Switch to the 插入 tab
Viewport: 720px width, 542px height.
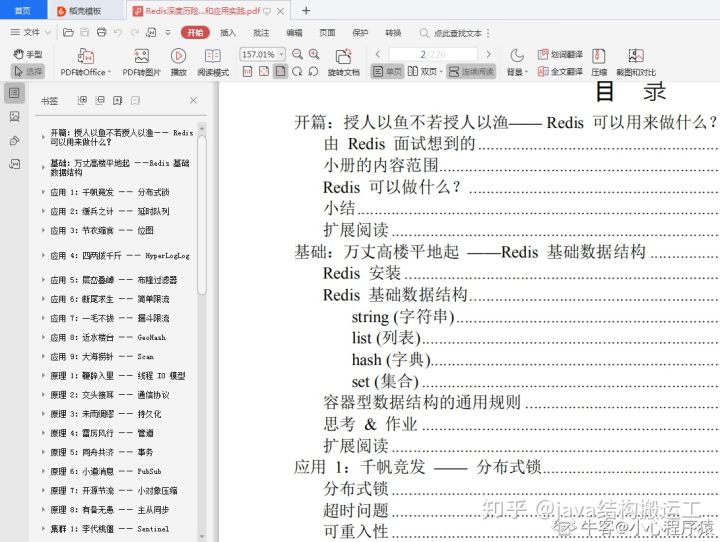point(228,33)
